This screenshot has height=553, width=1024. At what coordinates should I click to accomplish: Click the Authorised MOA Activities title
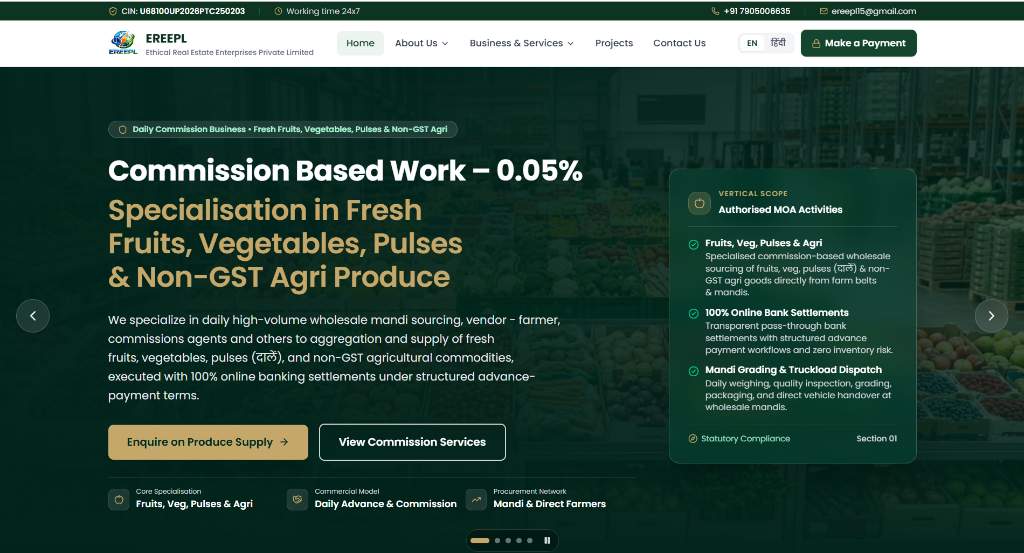tap(780, 210)
